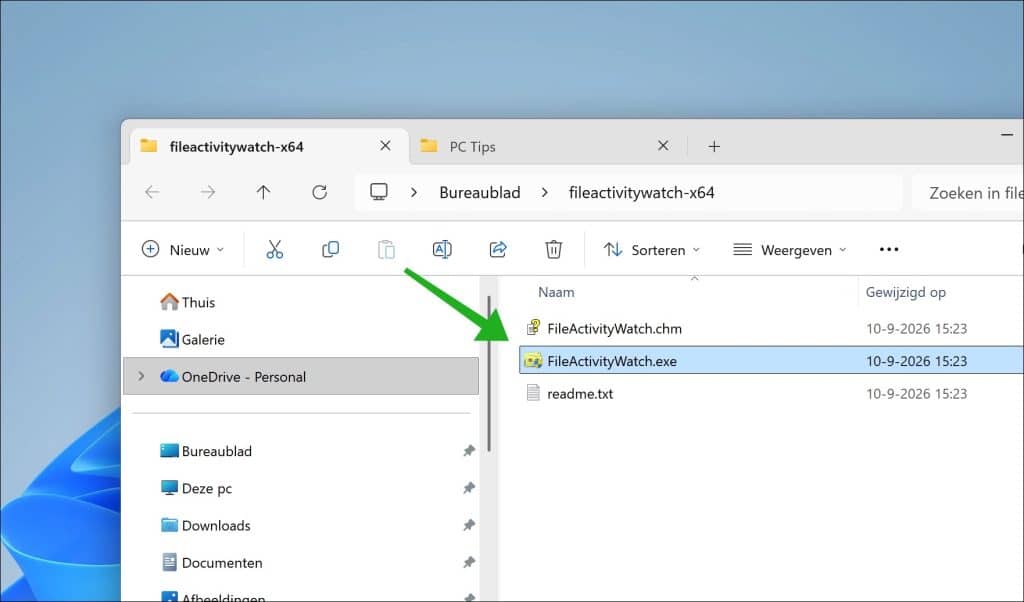Click the Copy icon in toolbar
Image resolution: width=1024 pixels, height=602 pixels.
coord(330,249)
